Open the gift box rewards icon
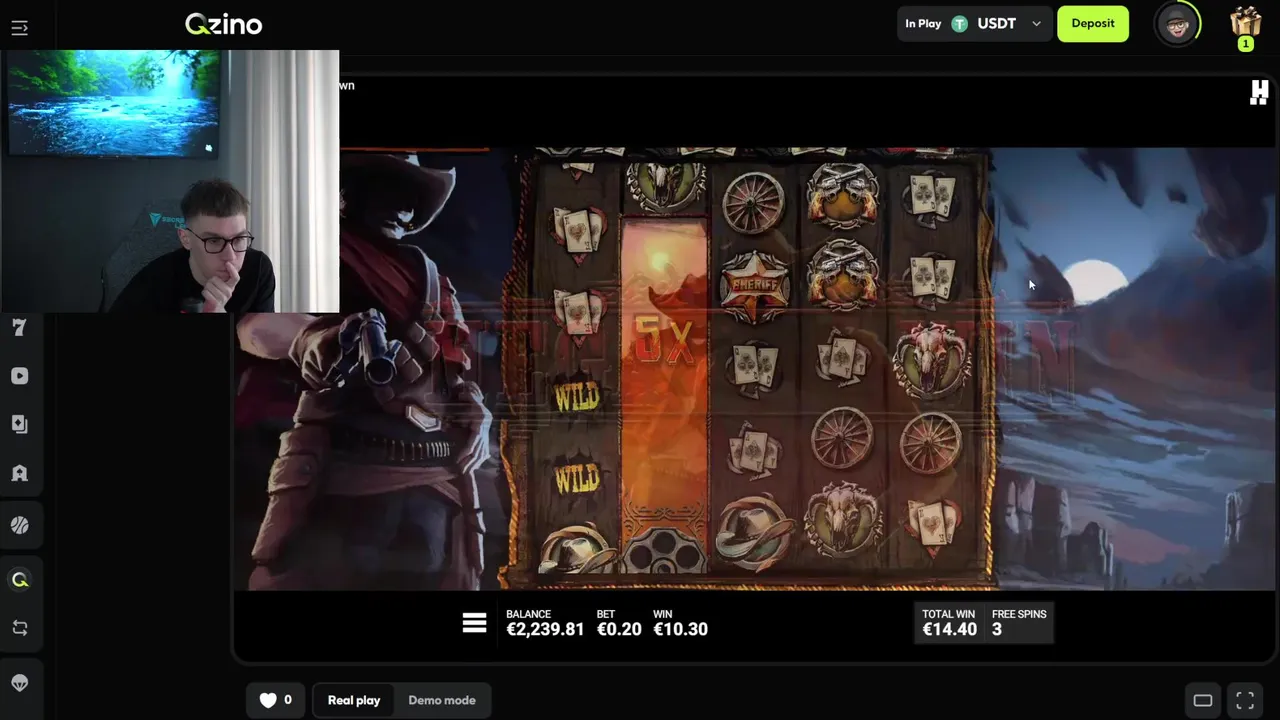Screen dimensions: 1280x720 coord(1245,22)
